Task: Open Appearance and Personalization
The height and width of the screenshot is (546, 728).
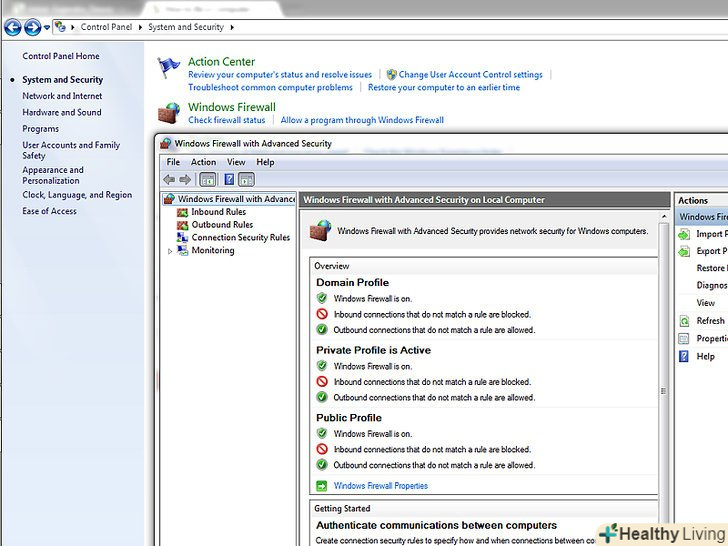Action: click(53, 175)
